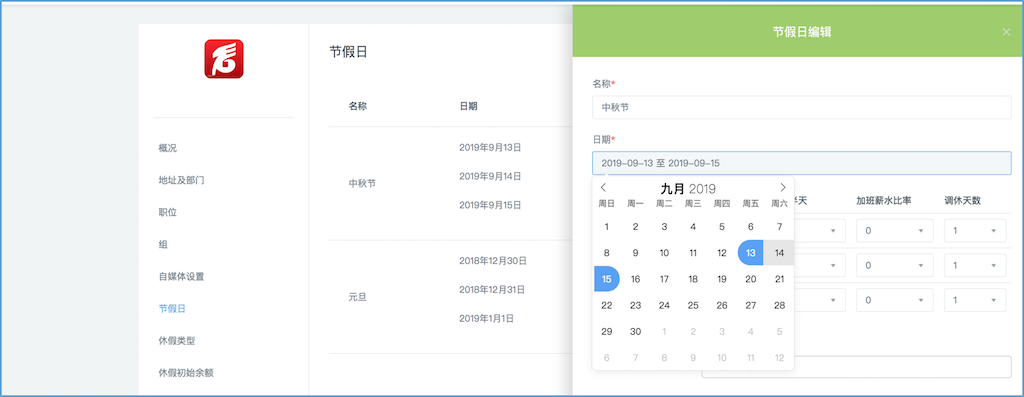Image resolution: width=1024 pixels, height=397 pixels.
Task: Close the 节假日编辑 panel
Action: [x=1006, y=31]
